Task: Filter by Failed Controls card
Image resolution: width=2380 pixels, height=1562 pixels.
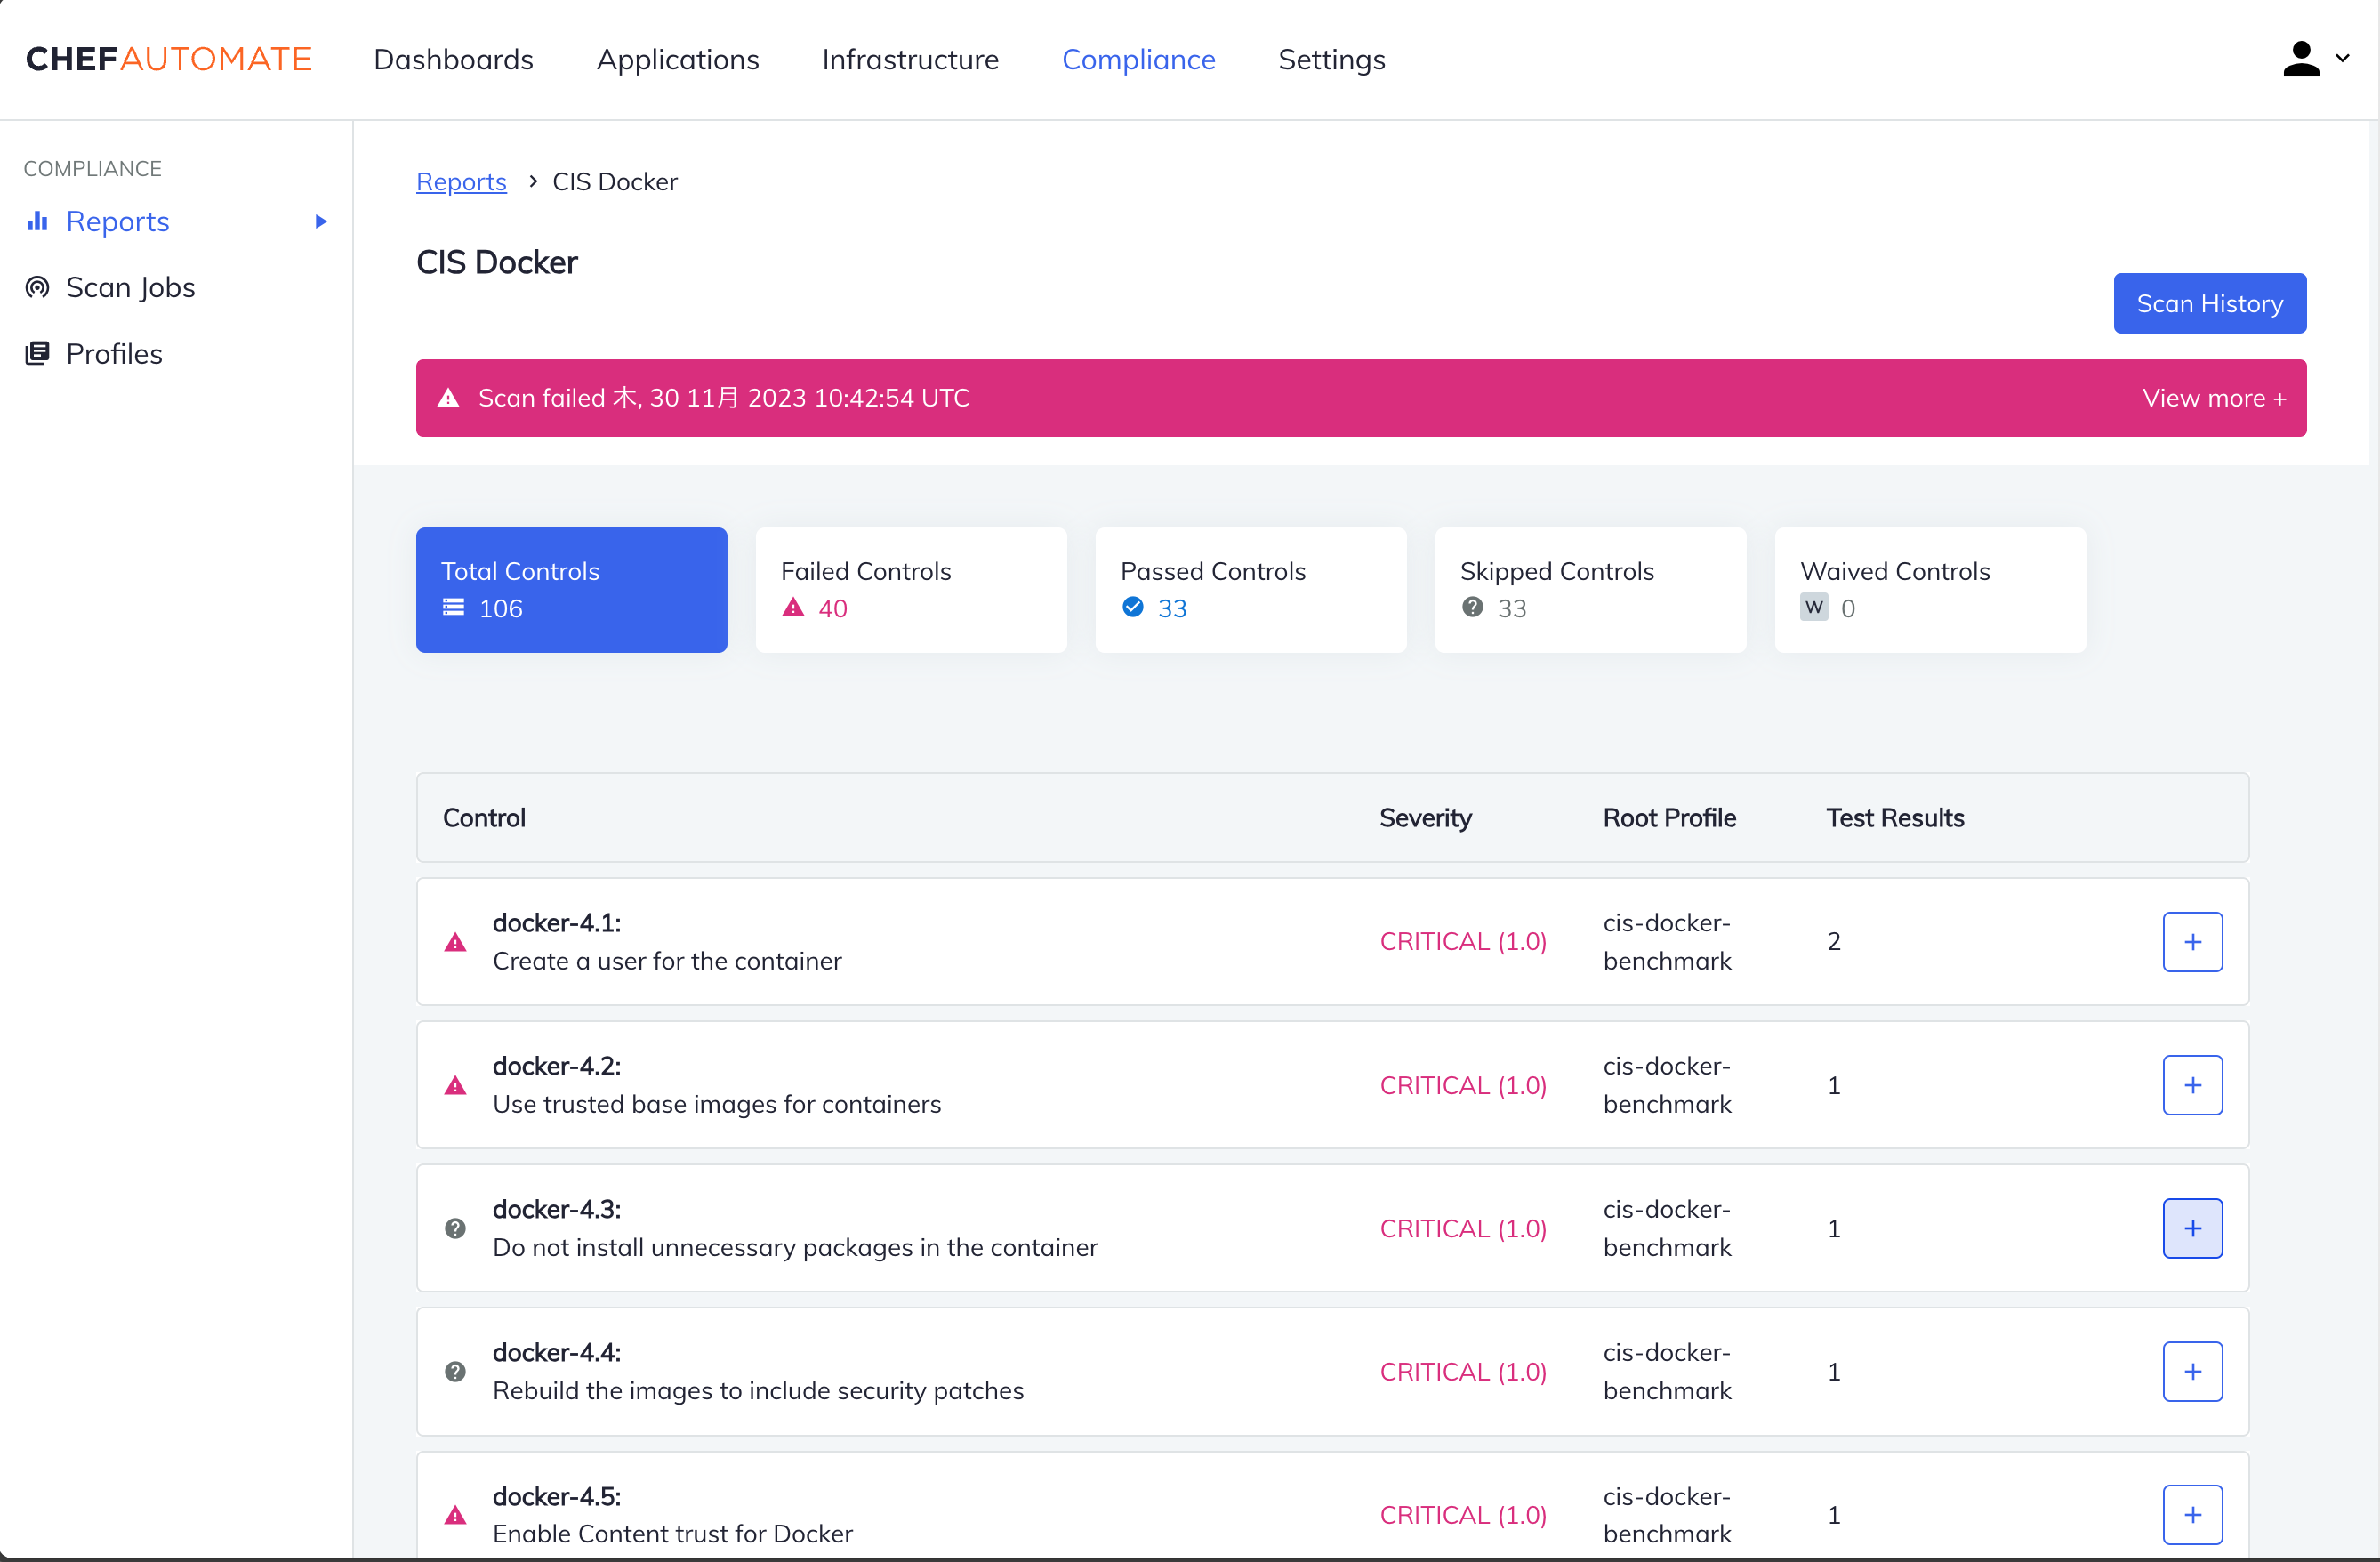Action: click(911, 590)
